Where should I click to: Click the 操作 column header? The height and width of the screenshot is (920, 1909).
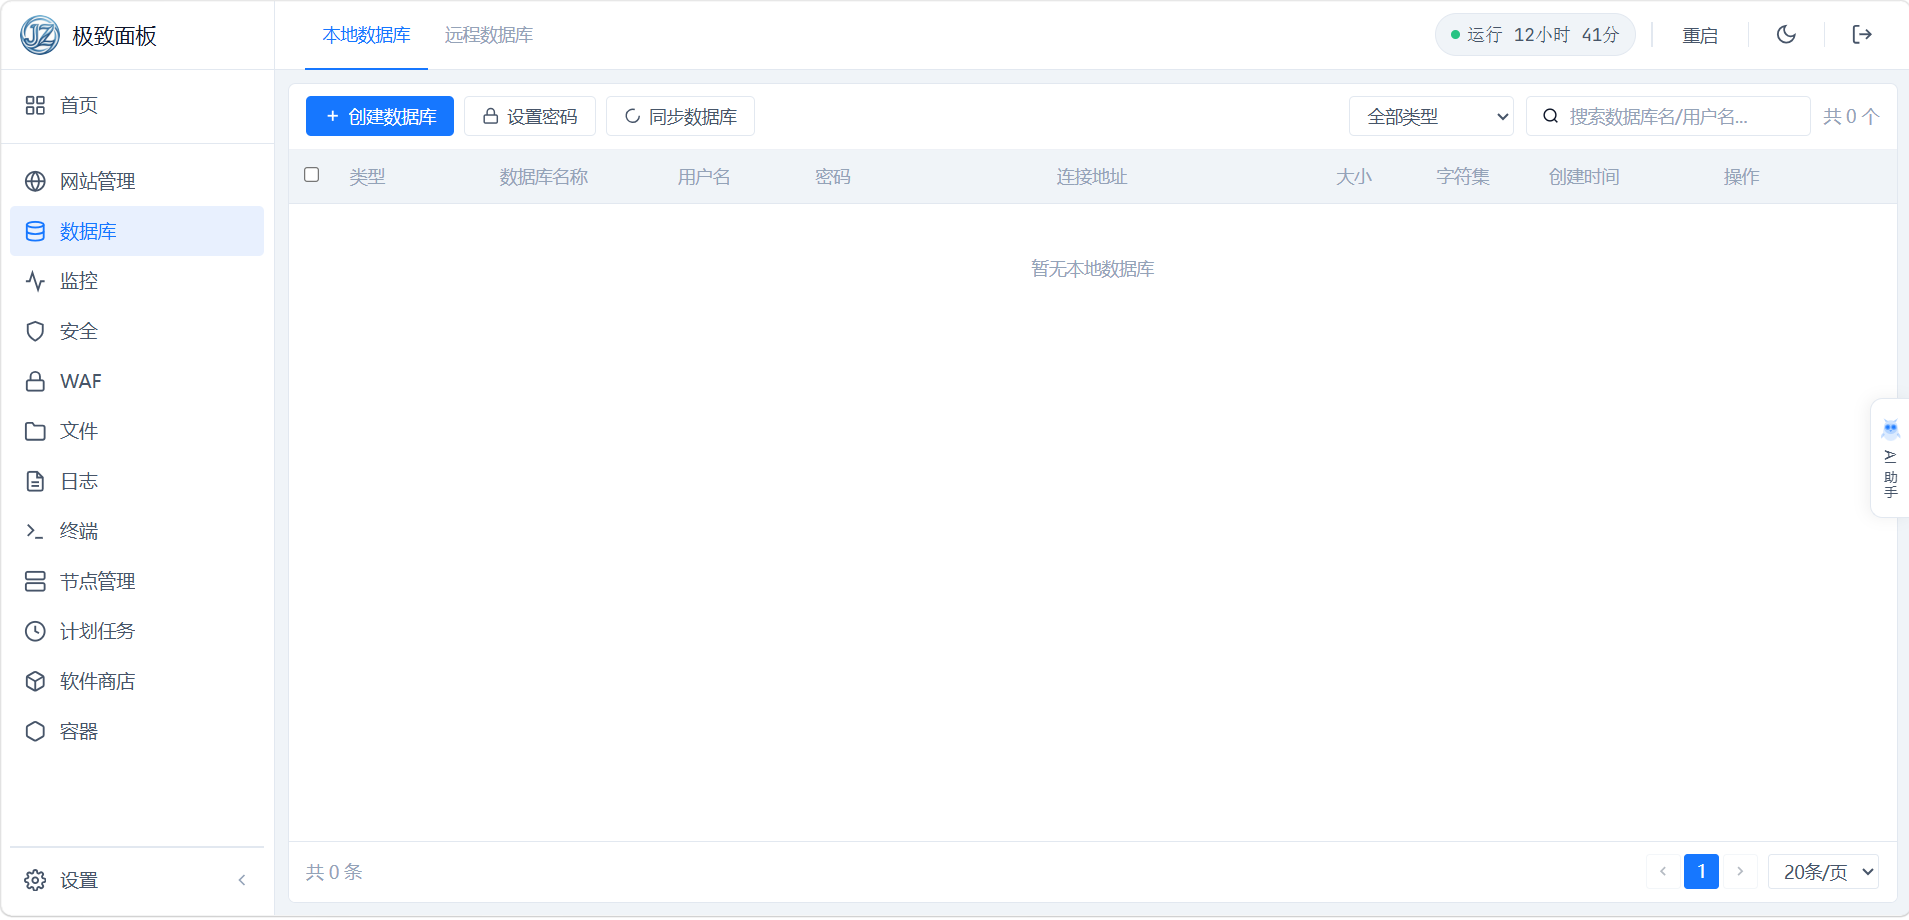1741,177
